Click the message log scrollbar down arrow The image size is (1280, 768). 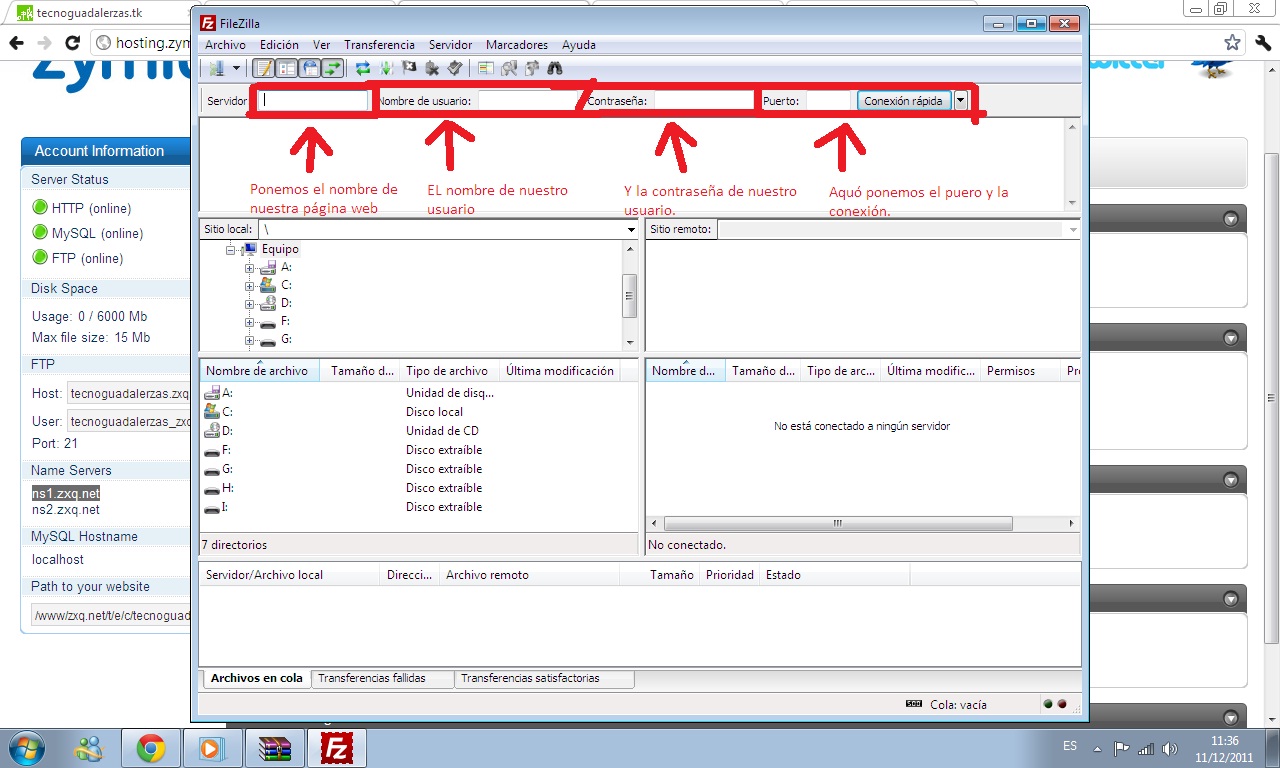(1073, 202)
